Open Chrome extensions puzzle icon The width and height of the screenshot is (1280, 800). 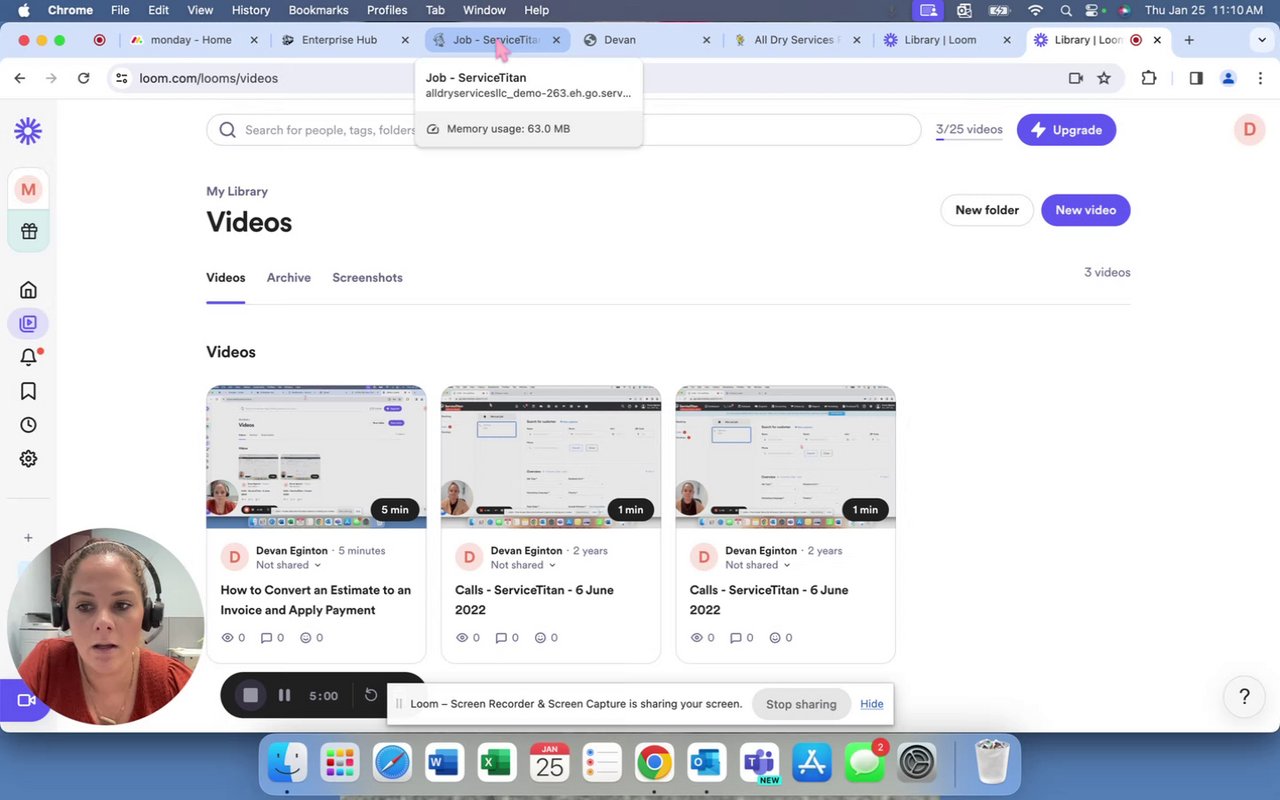click(1148, 78)
